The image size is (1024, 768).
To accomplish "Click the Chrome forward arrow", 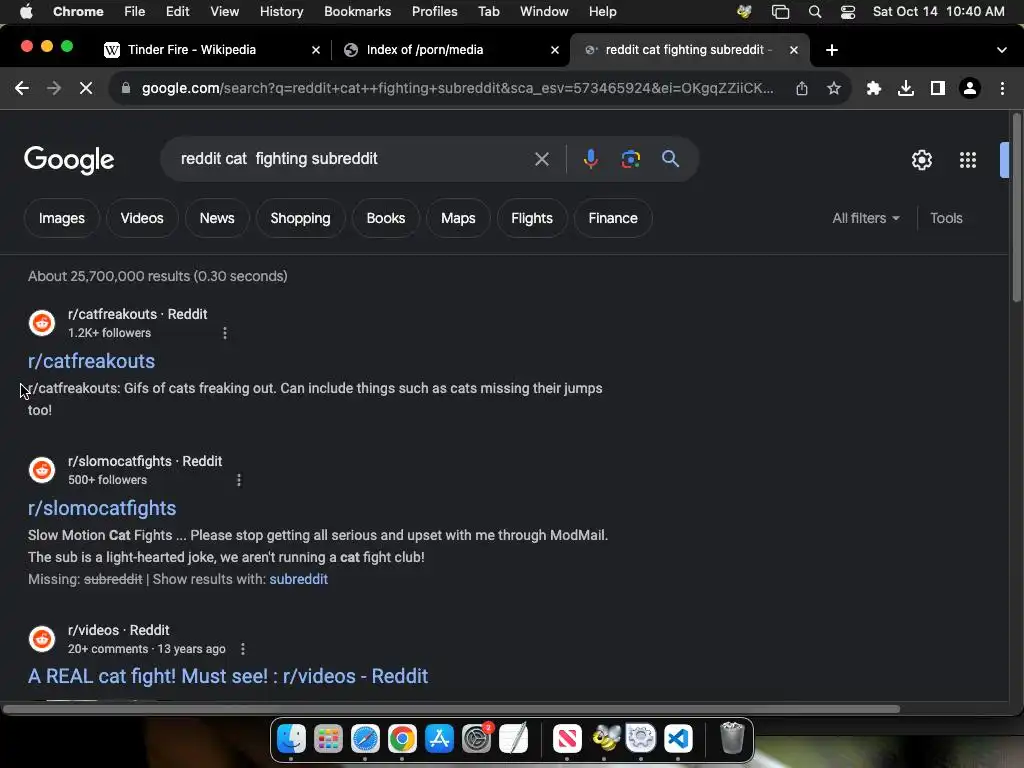I will tap(54, 88).
